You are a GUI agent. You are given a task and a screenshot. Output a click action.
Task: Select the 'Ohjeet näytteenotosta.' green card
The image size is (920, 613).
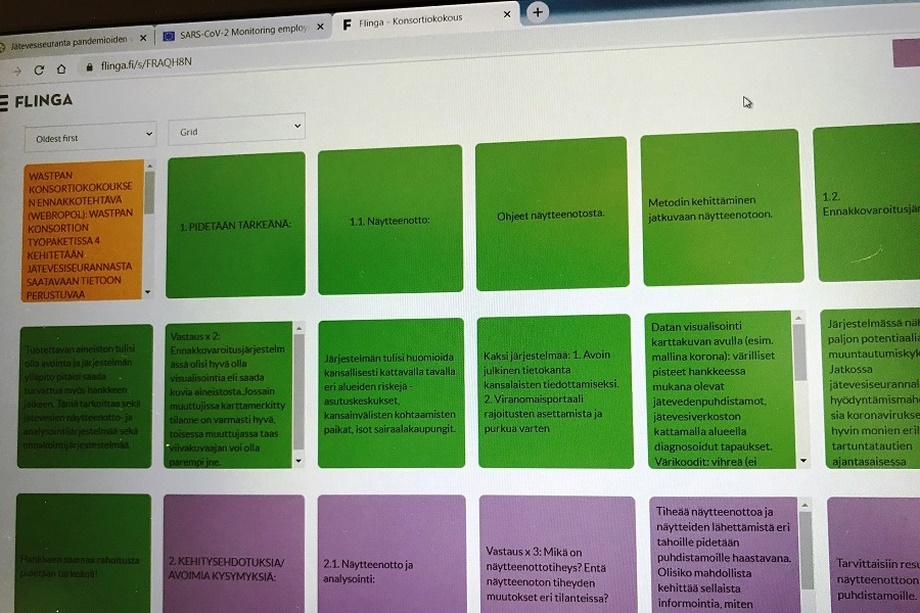[551, 214]
